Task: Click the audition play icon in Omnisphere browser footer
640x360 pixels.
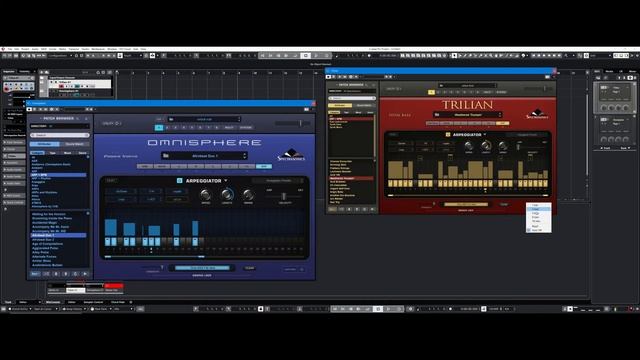Action: coord(85,274)
